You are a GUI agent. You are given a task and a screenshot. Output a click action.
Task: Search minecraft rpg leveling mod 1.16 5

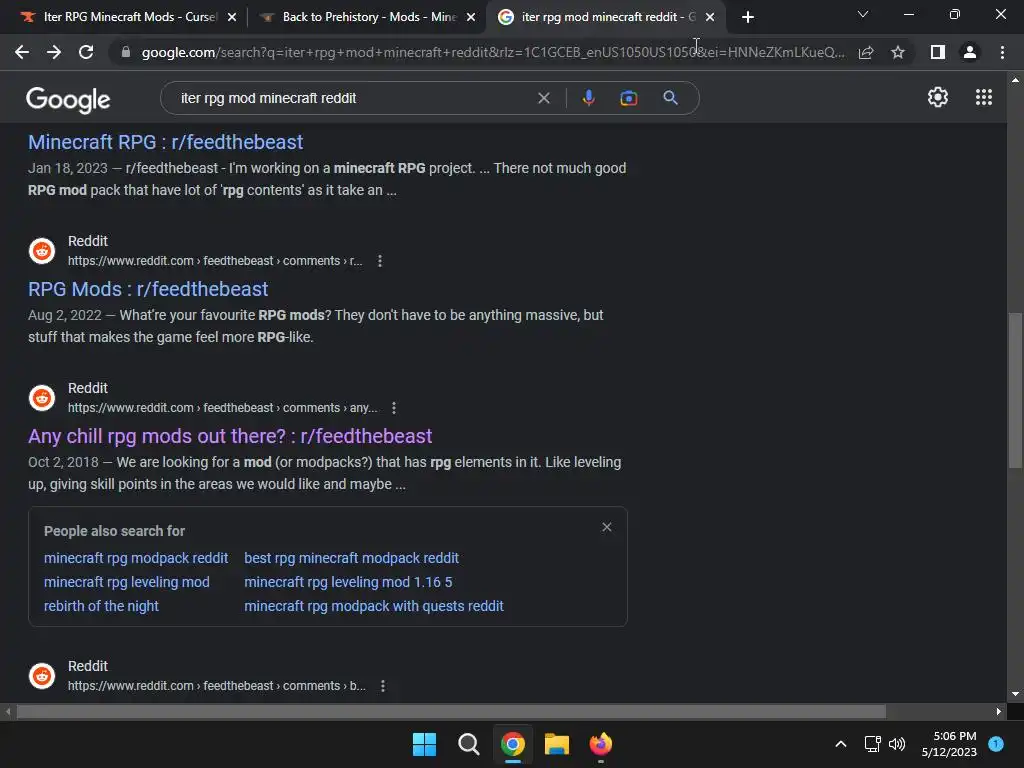point(348,582)
